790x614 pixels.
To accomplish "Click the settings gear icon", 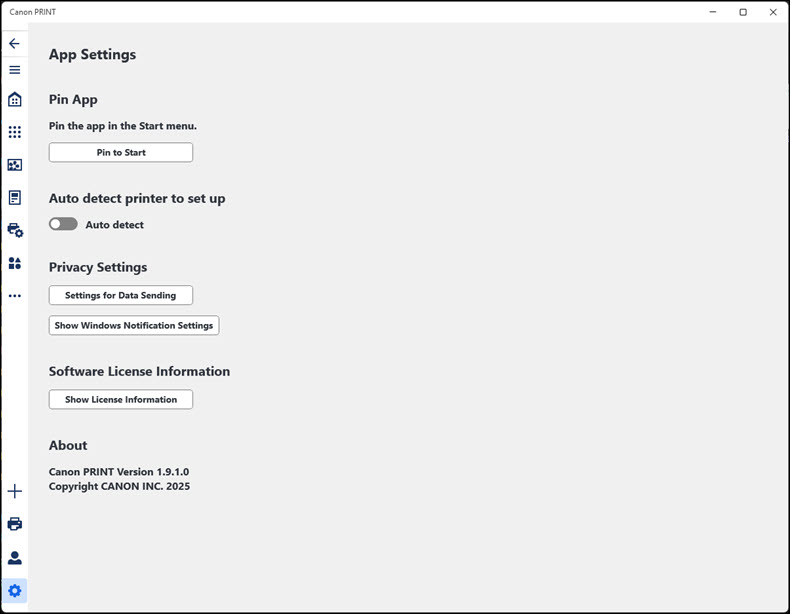I will point(14,591).
